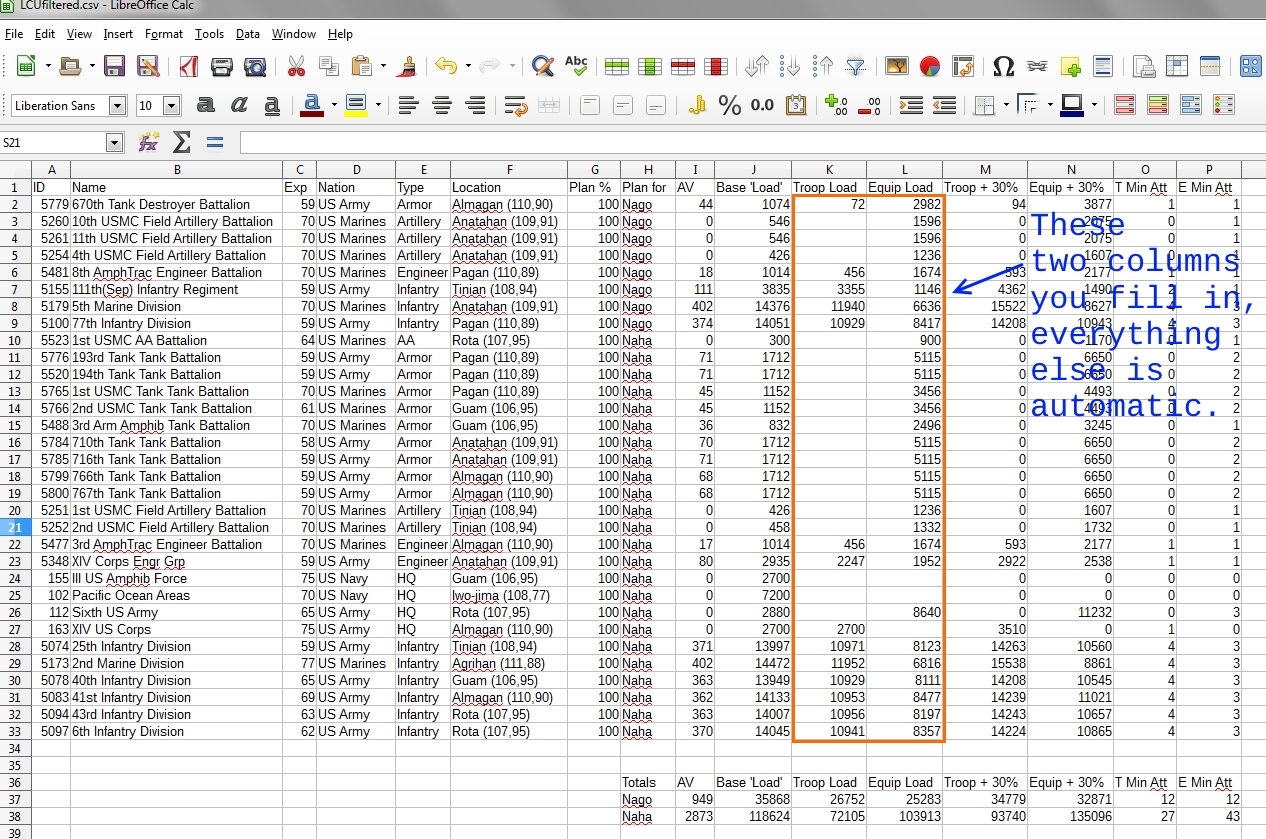Open the Liberation Sans font dropdown
1266x839 pixels.
point(118,106)
